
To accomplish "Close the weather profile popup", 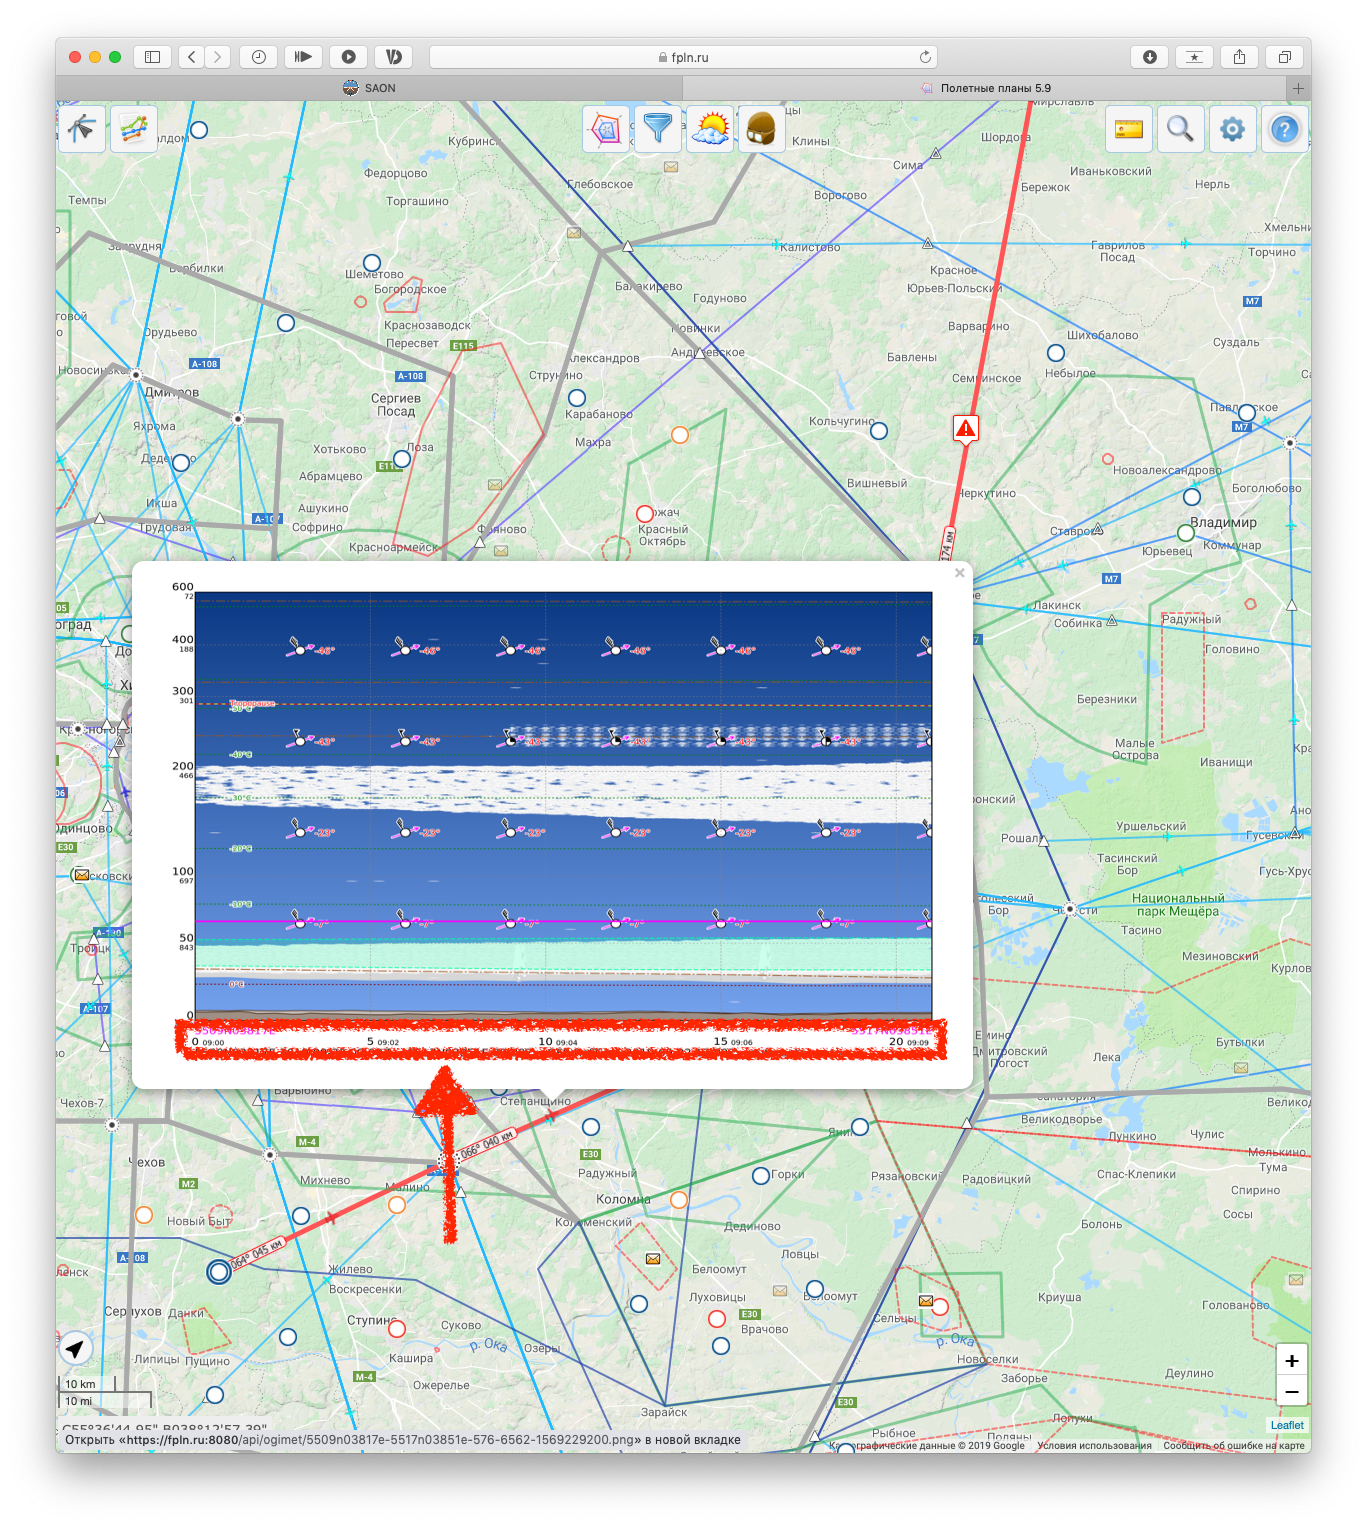I will (959, 573).
